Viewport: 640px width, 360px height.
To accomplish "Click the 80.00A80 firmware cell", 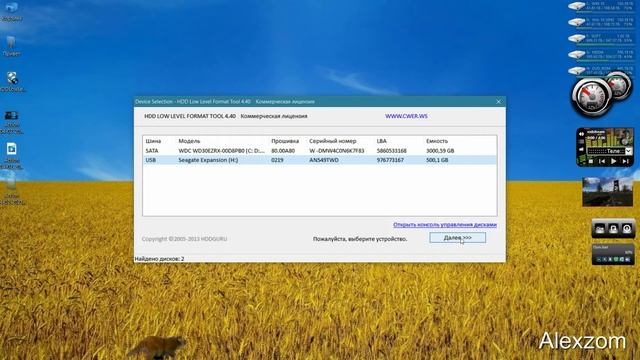I will click(x=283, y=151).
